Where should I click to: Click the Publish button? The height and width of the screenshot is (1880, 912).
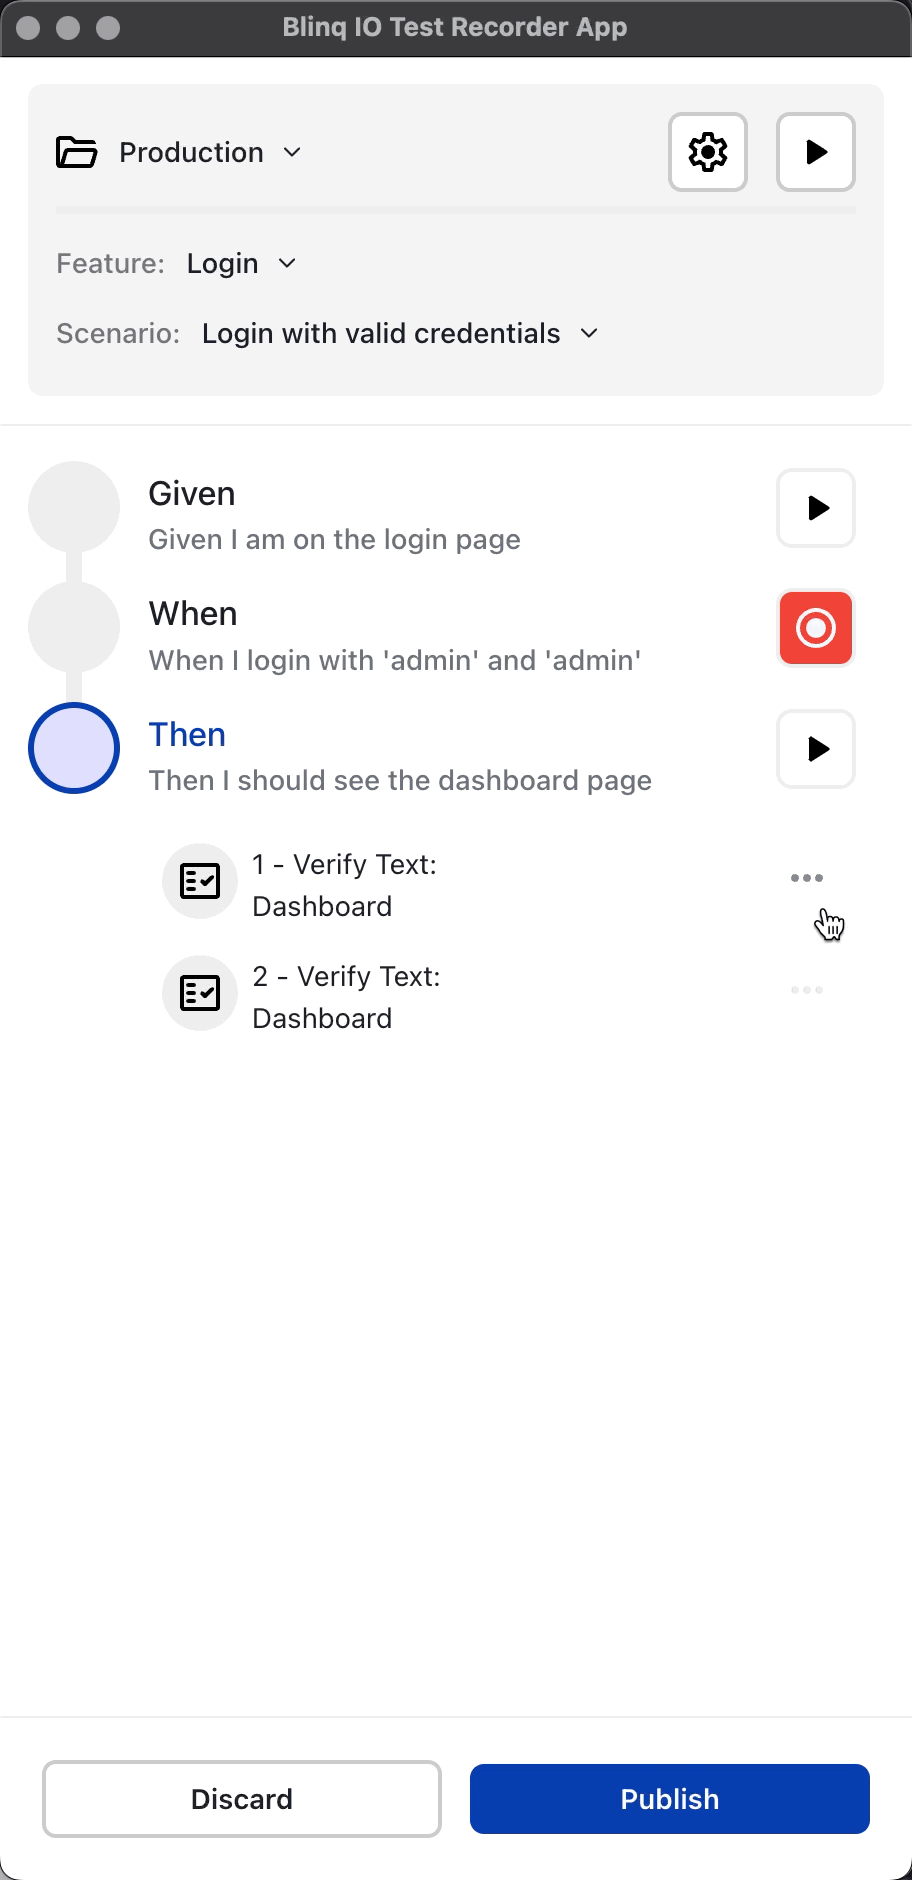click(x=670, y=1799)
